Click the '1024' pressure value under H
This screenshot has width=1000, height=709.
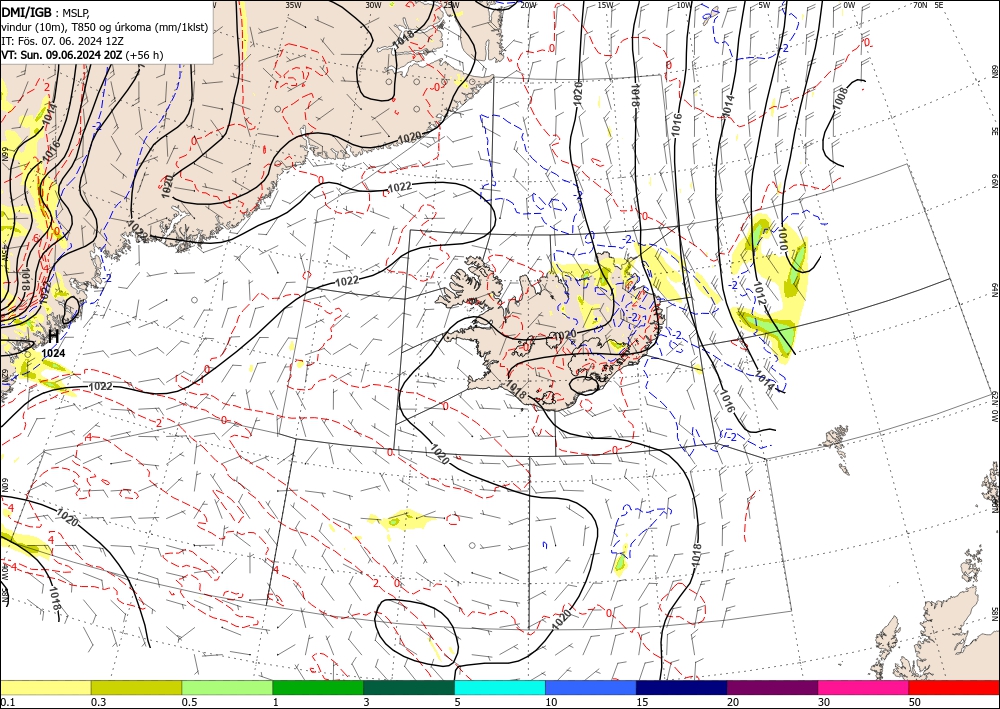(x=53, y=353)
